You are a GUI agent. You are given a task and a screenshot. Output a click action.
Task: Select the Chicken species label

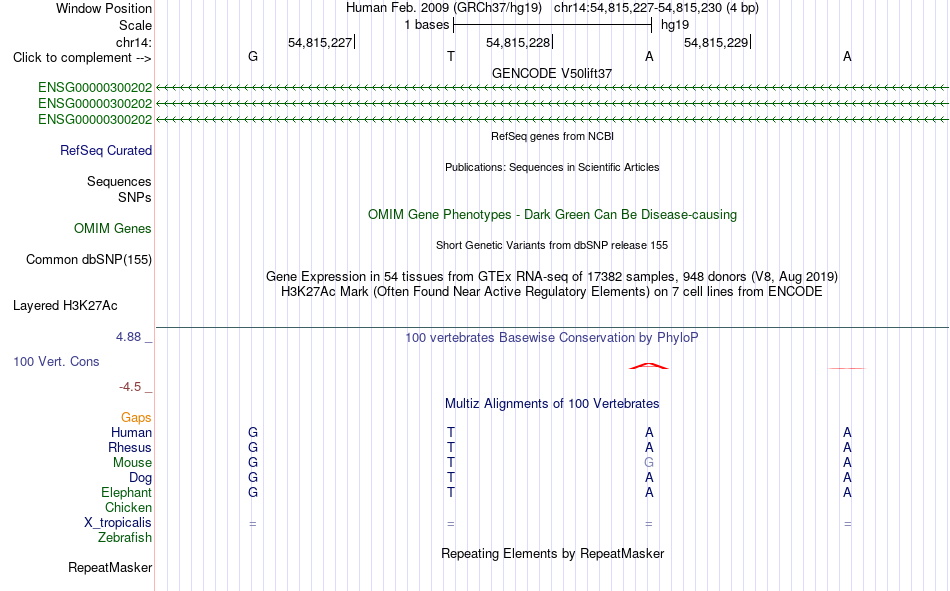click(128, 507)
